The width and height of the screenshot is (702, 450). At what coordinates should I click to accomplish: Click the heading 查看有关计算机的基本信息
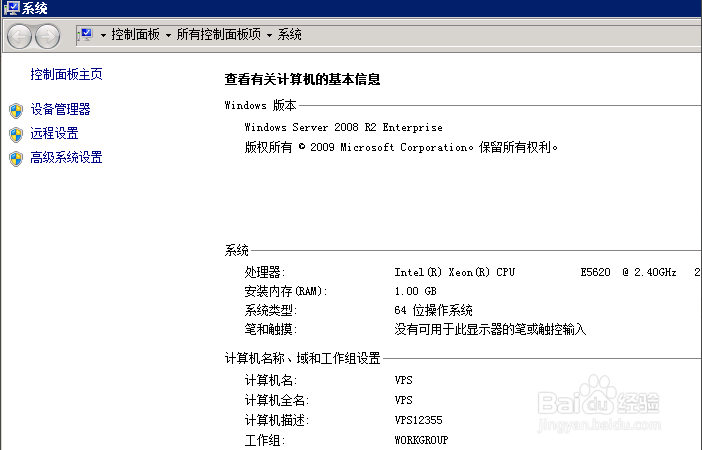[302, 79]
